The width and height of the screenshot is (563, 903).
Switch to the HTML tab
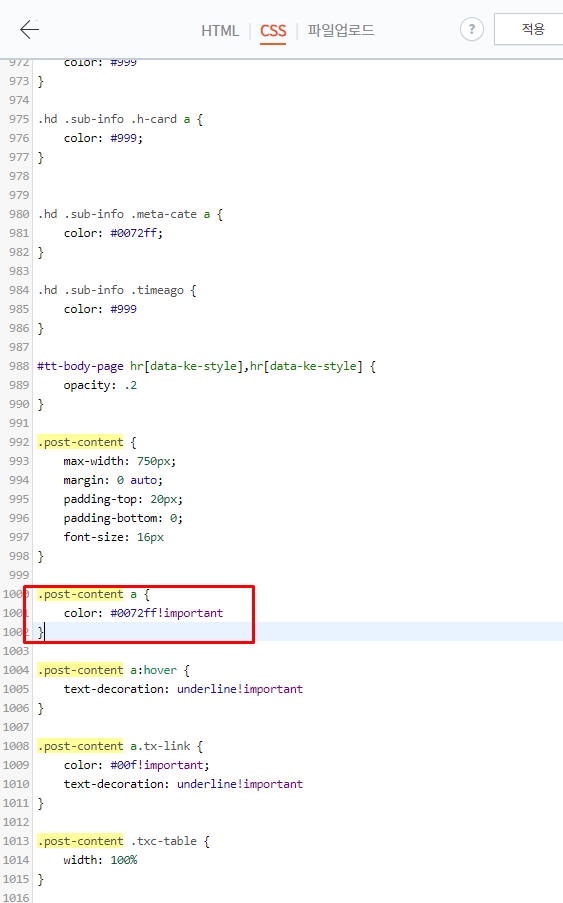tap(220, 31)
